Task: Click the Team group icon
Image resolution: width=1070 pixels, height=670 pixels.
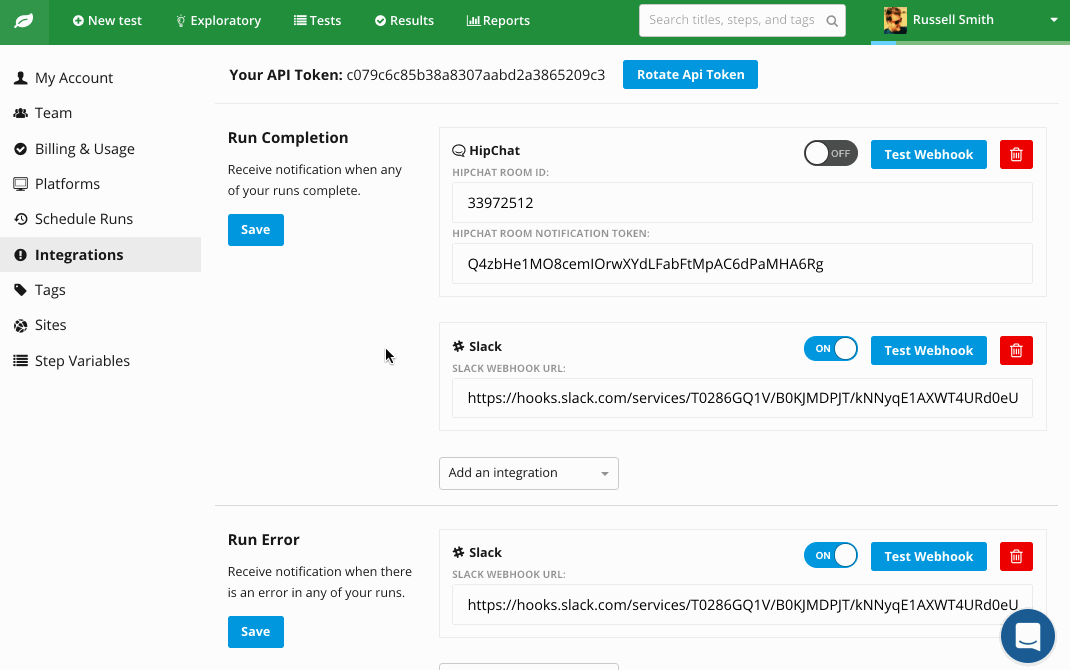Action: click(x=20, y=113)
